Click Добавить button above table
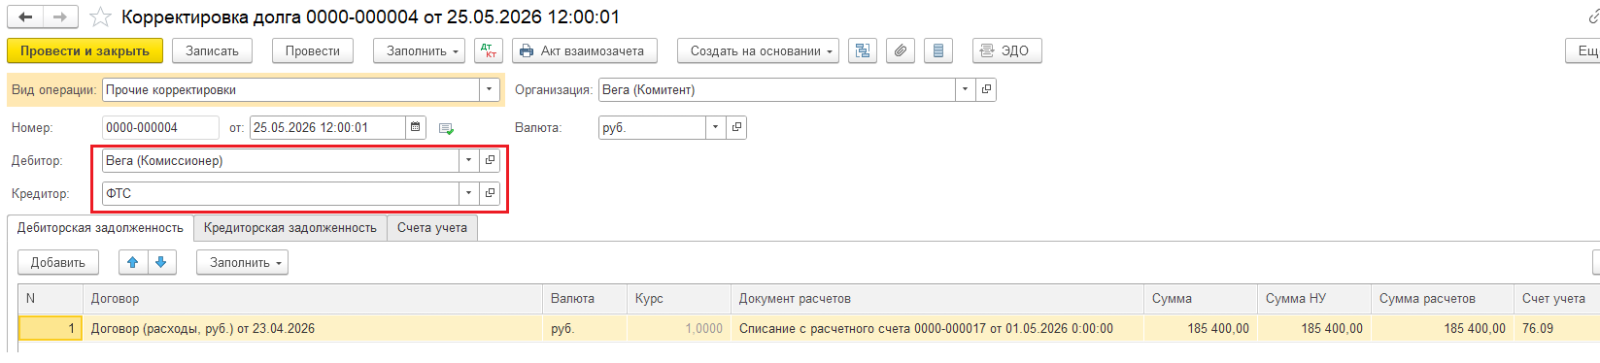The image size is (1600, 363). (58, 263)
